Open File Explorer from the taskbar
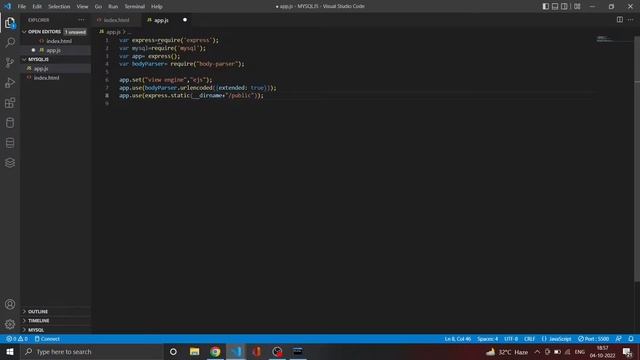This screenshot has height=360, width=640. point(194,351)
